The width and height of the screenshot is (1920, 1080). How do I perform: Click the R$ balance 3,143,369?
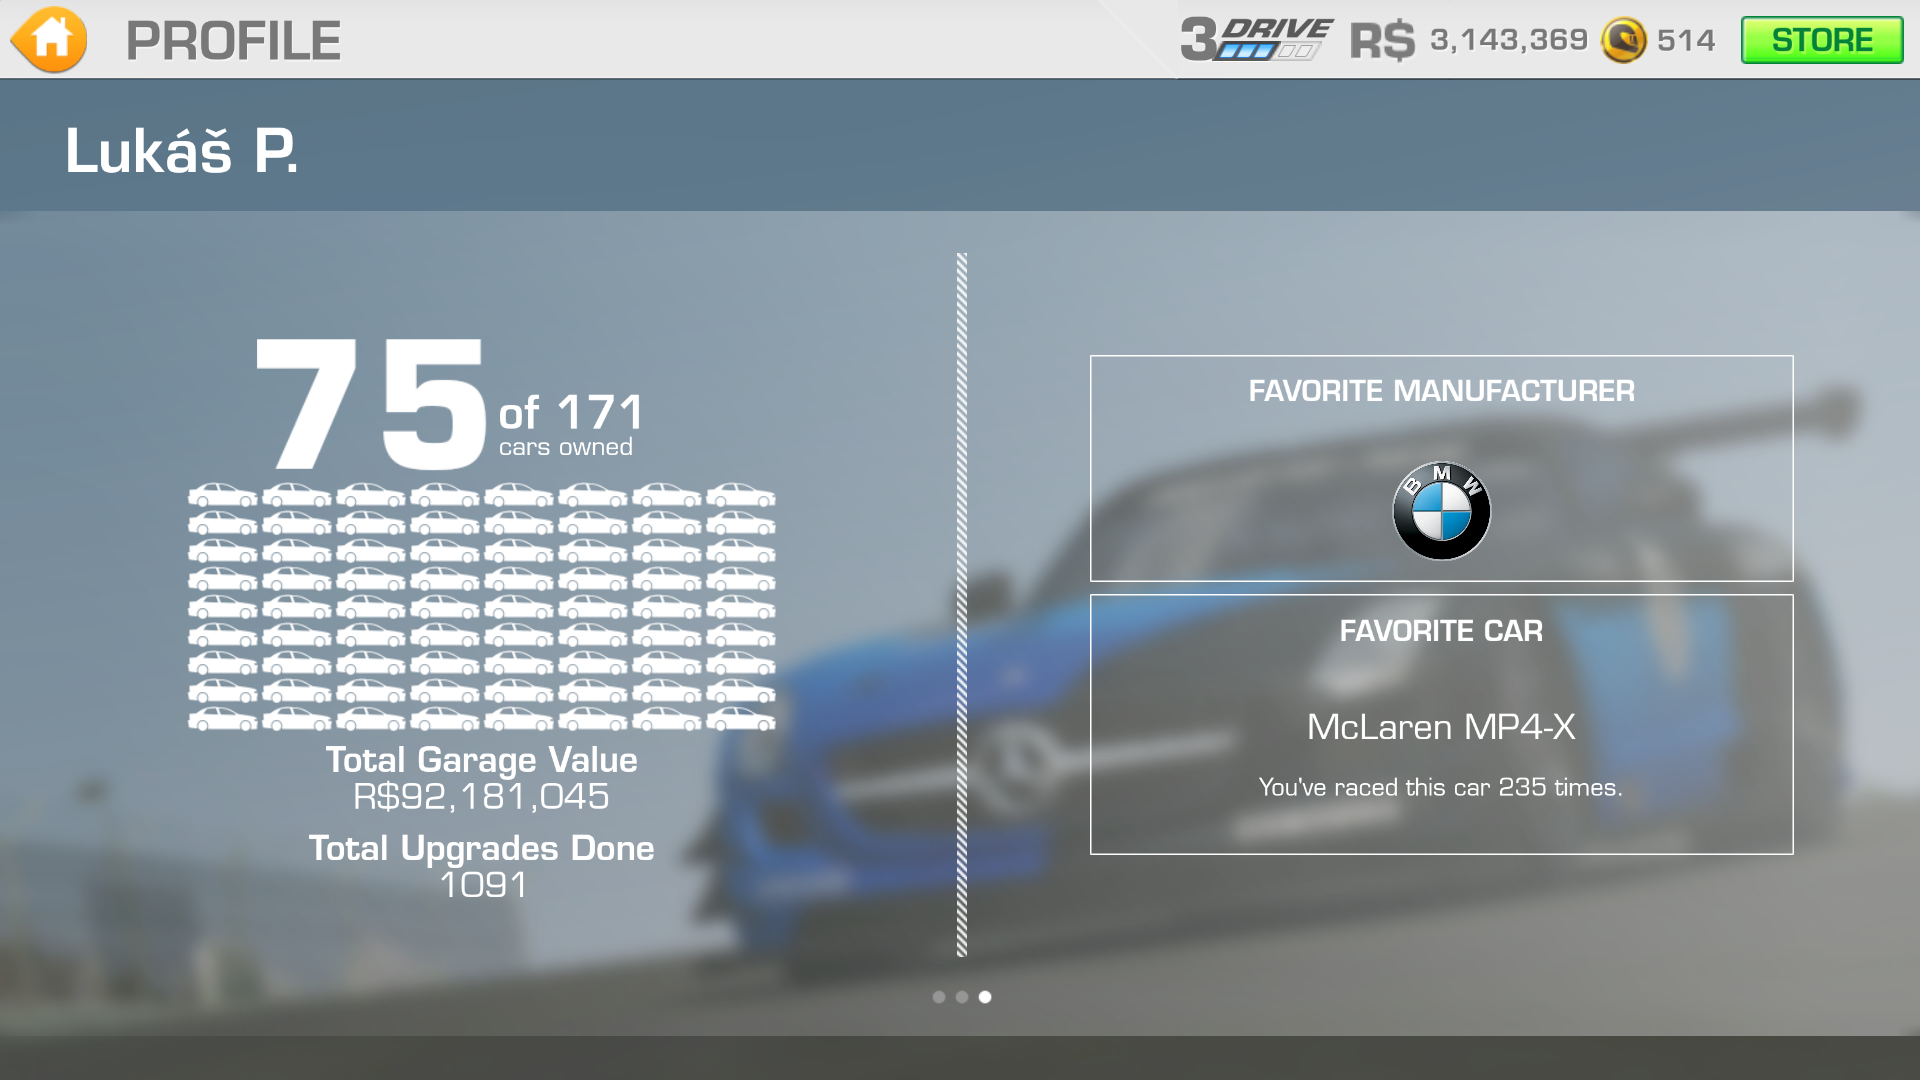[1508, 40]
